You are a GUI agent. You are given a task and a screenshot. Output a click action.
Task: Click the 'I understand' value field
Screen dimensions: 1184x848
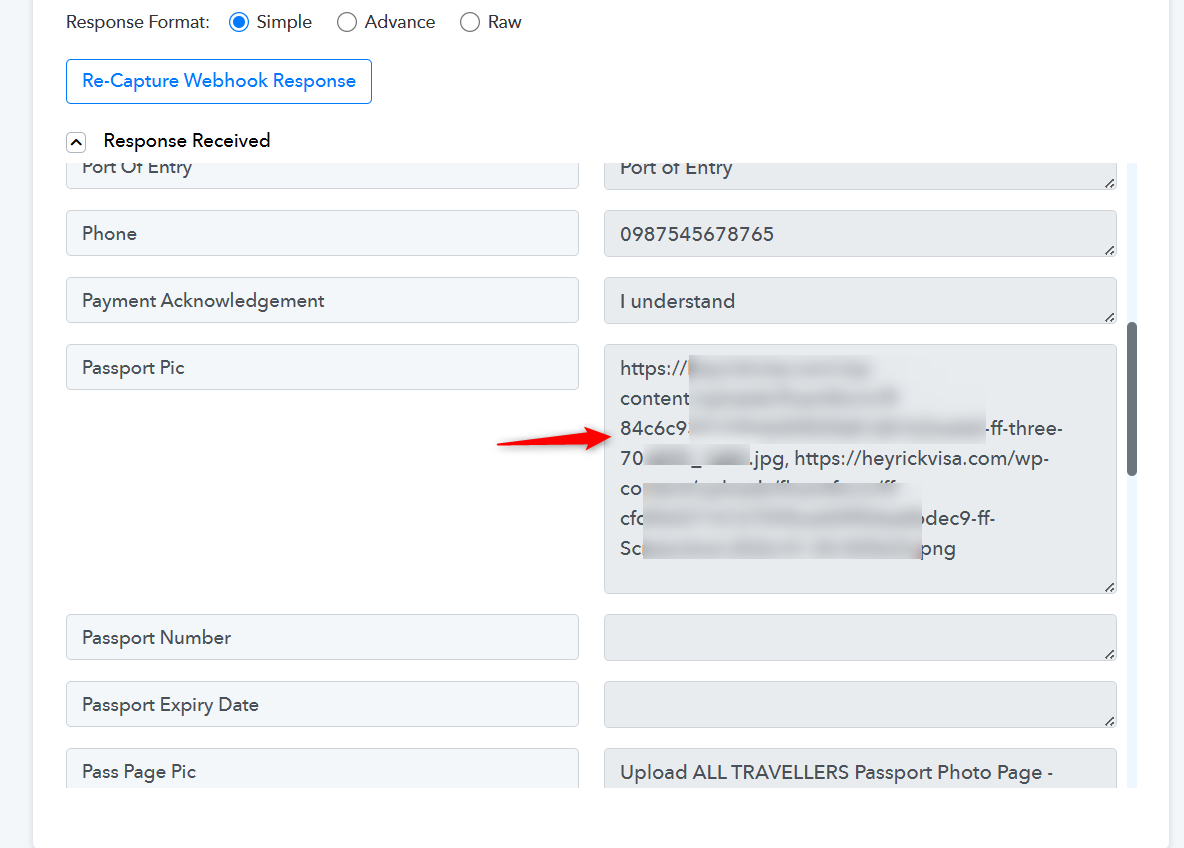(x=859, y=301)
